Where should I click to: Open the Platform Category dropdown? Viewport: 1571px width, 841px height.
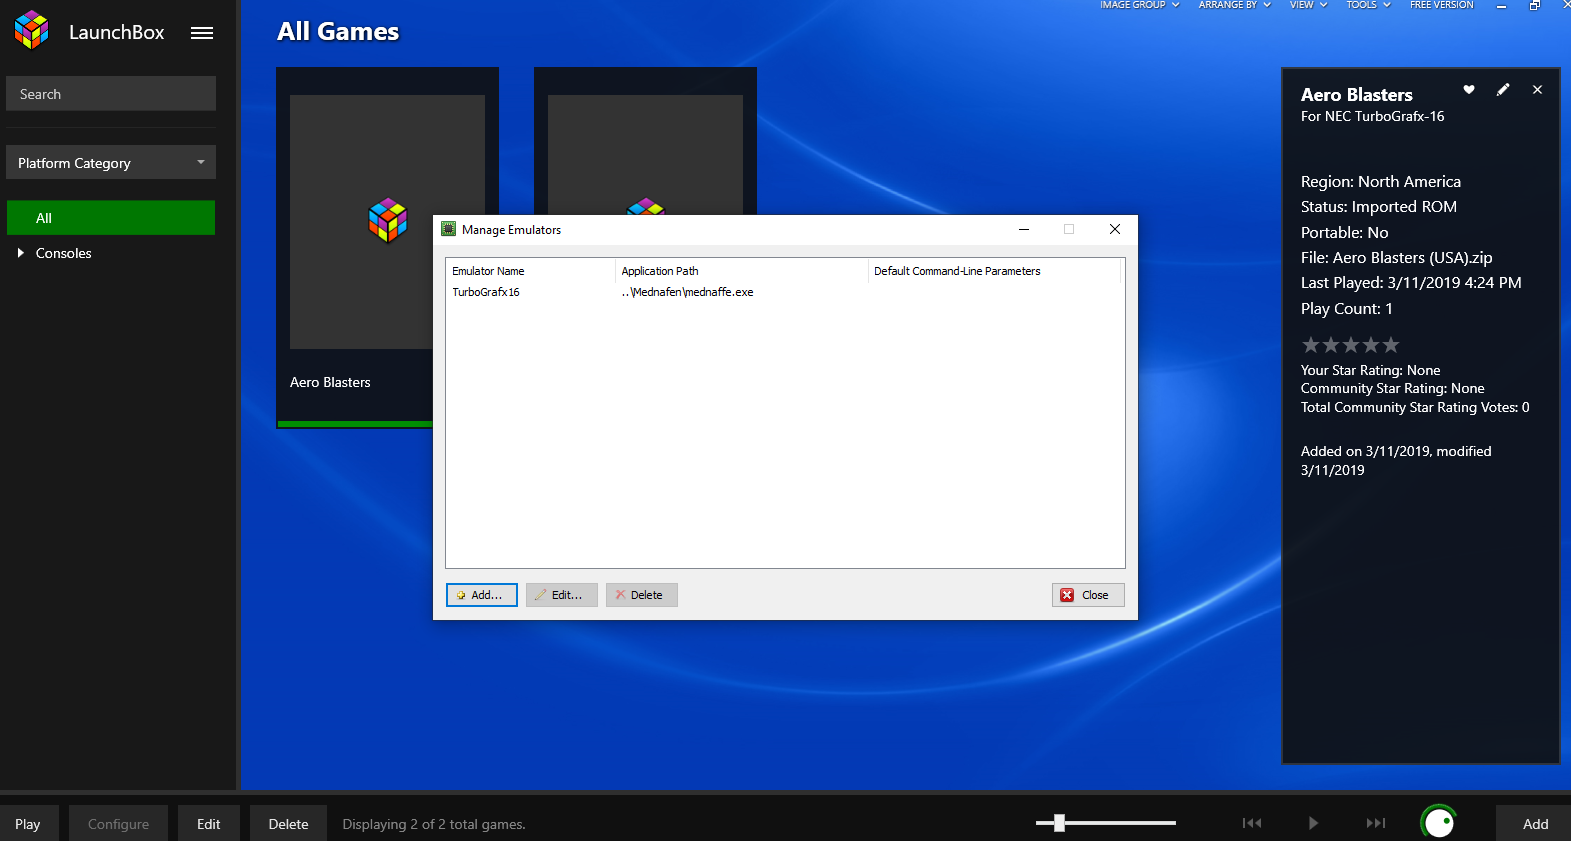click(111, 163)
